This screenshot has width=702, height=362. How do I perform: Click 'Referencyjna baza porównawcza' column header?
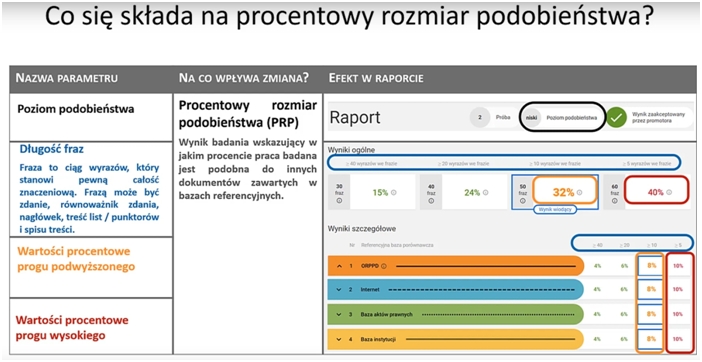tap(397, 245)
